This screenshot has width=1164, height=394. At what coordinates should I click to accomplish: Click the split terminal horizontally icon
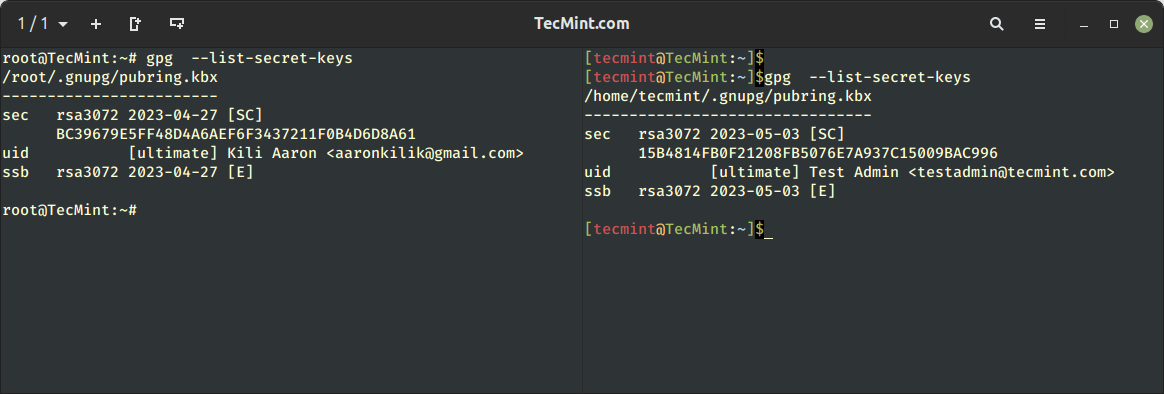pos(177,24)
